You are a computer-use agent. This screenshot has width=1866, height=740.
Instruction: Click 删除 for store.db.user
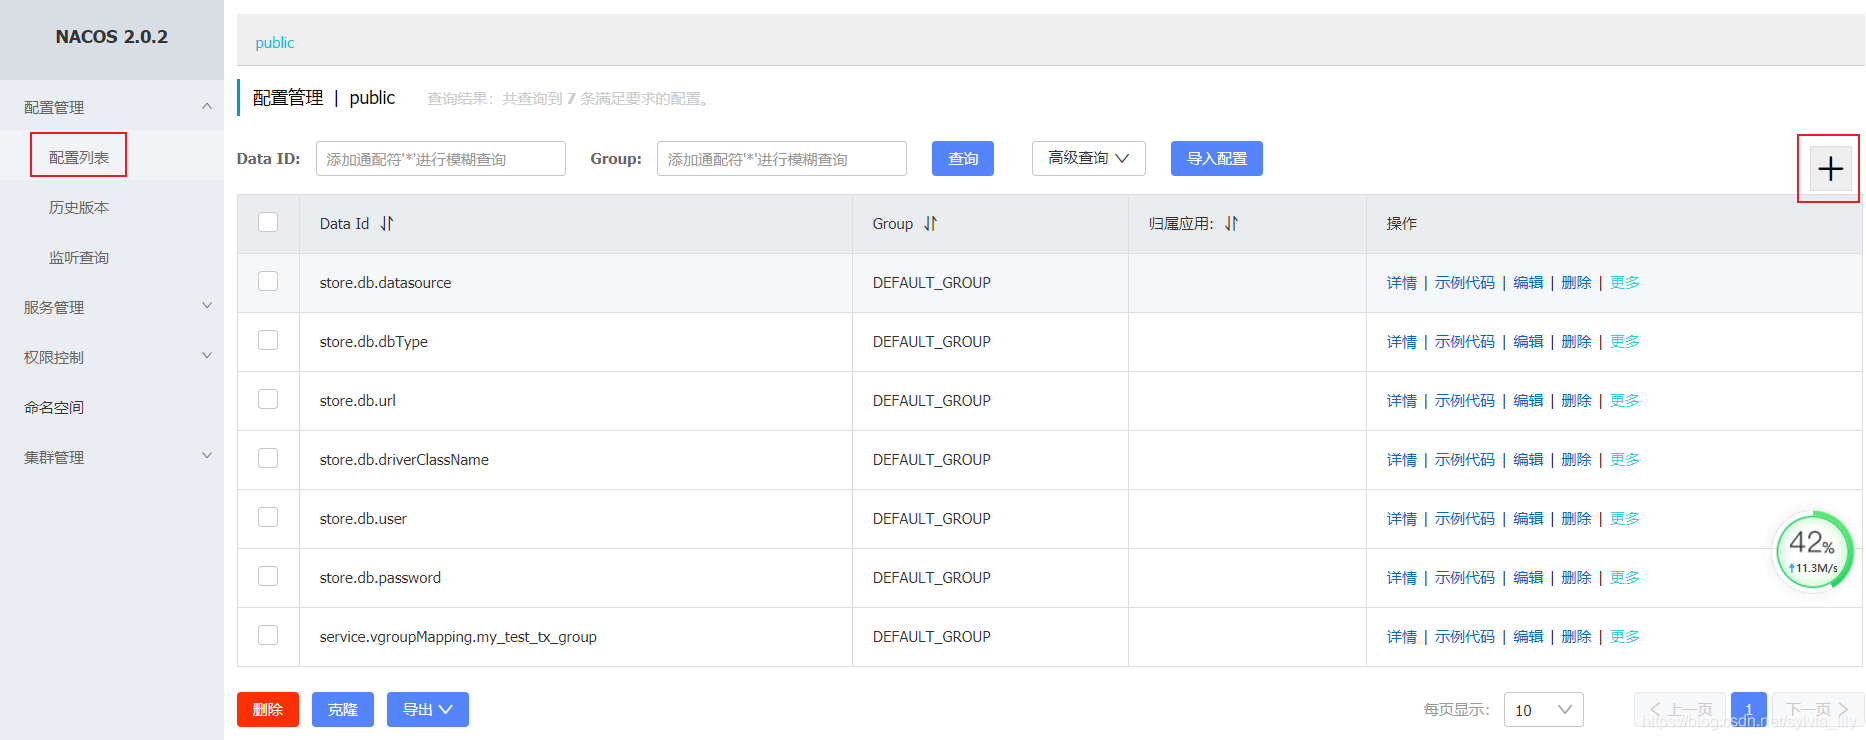coord(1576,519)
